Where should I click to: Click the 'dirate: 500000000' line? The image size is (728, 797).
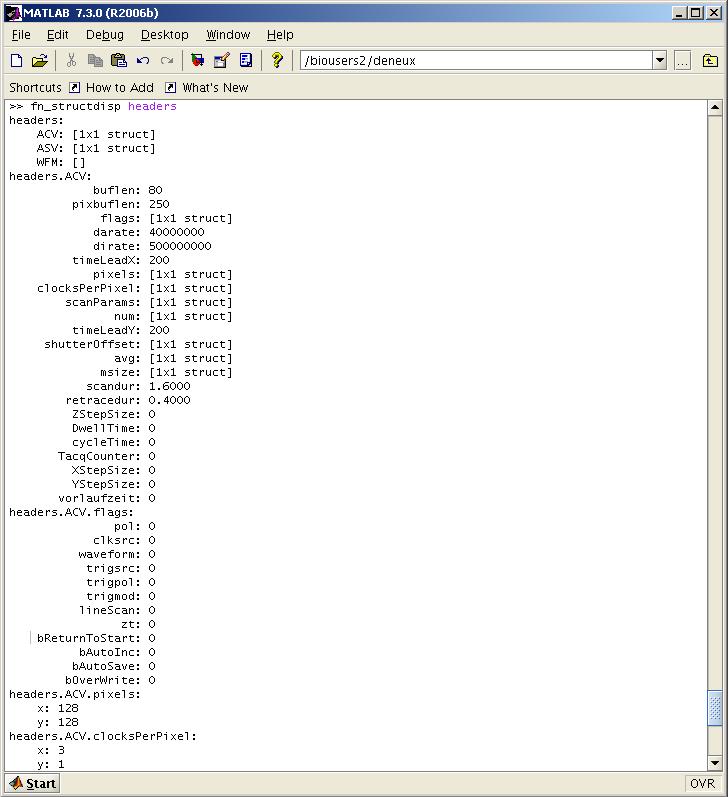(x=152, y=246)
